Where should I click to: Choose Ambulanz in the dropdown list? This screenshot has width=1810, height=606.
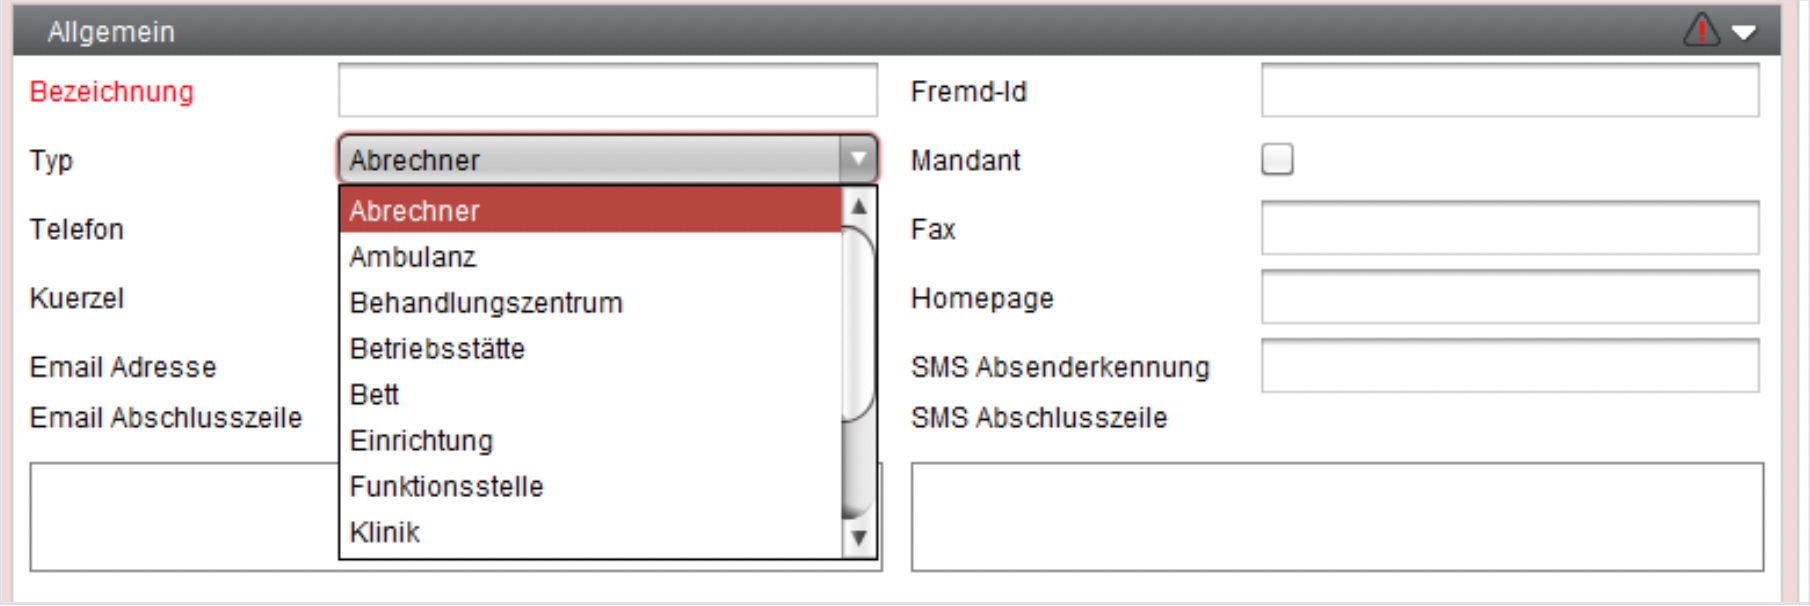(x=591, y=257)
